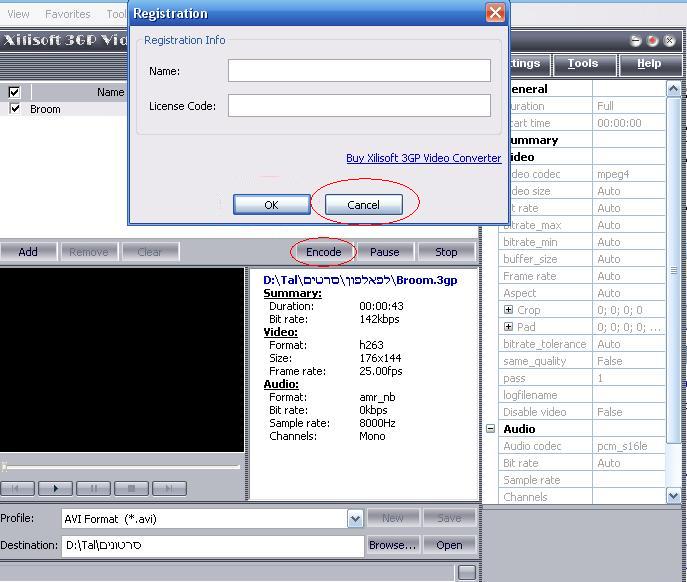Click the Stop playback square icon
The image size is (687, 582).
131,488
